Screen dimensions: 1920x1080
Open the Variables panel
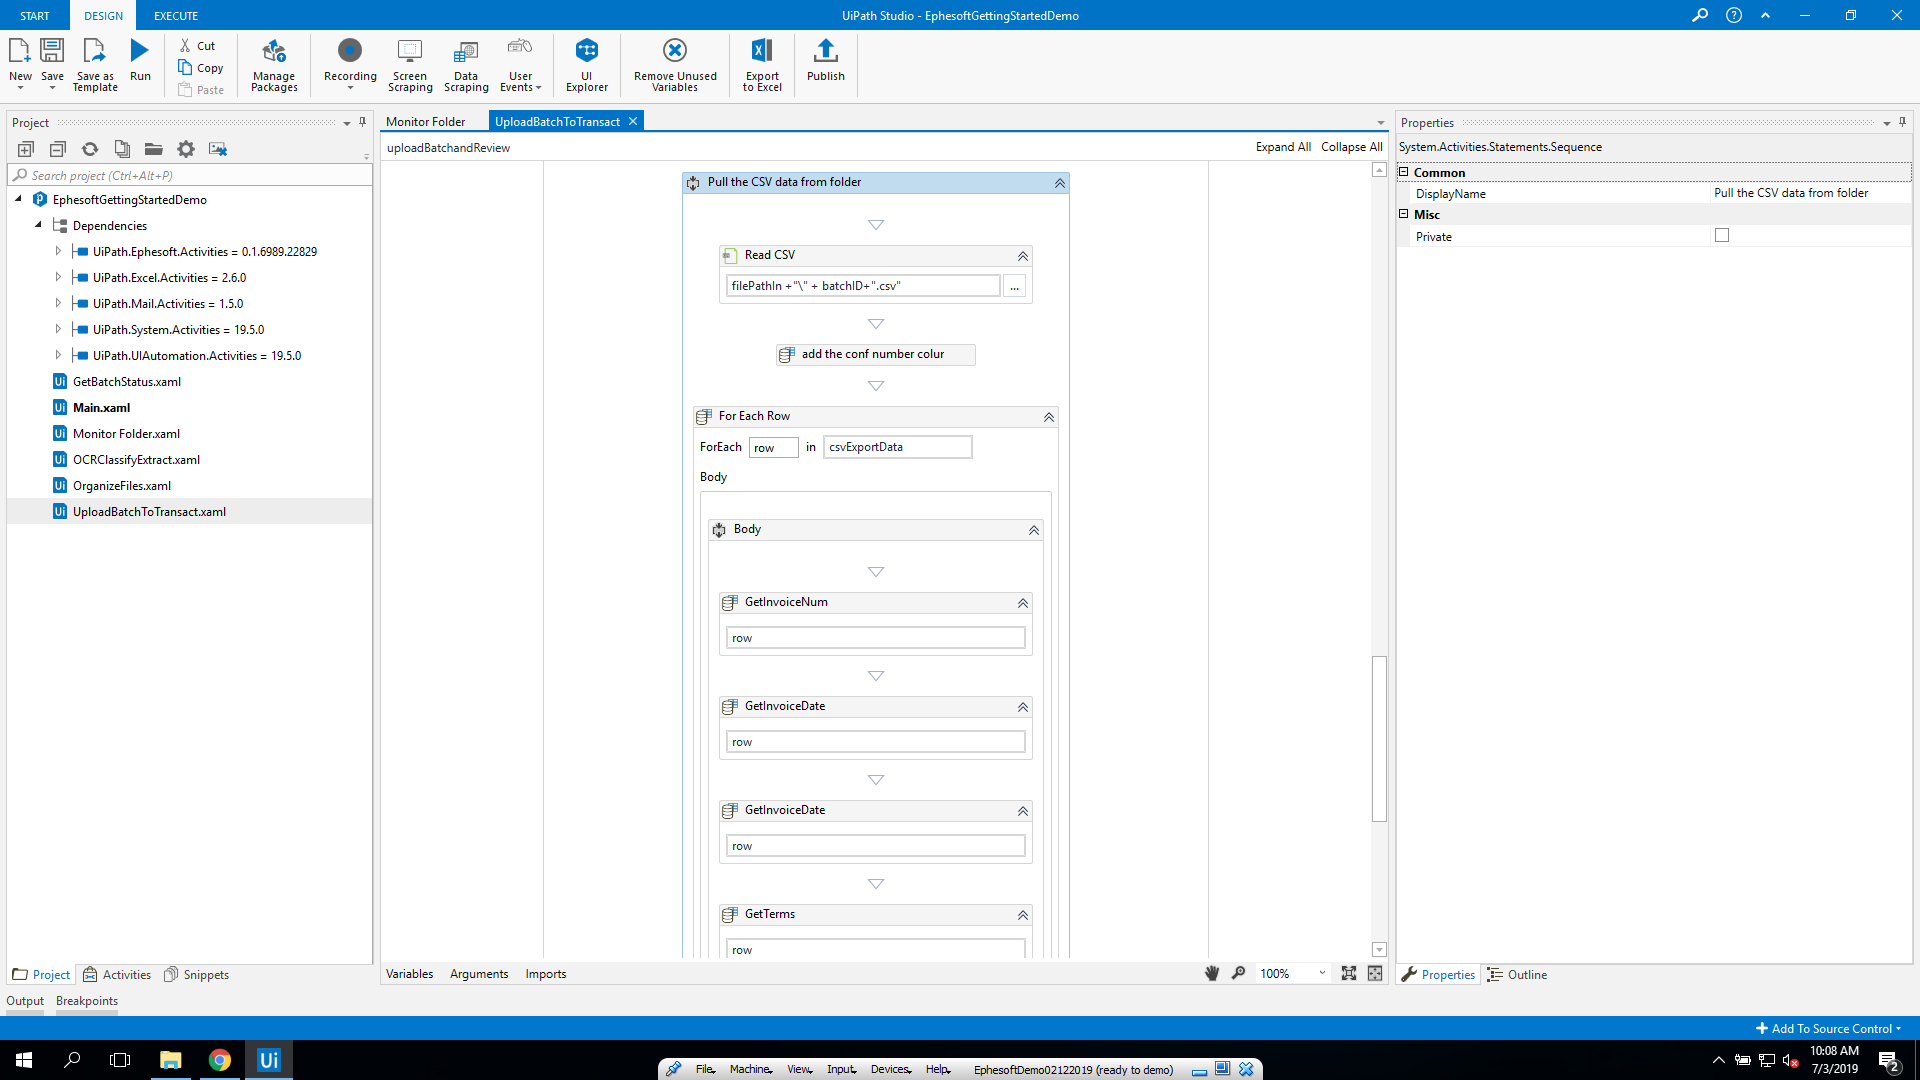pyautogui.click(x=410, y=974)
